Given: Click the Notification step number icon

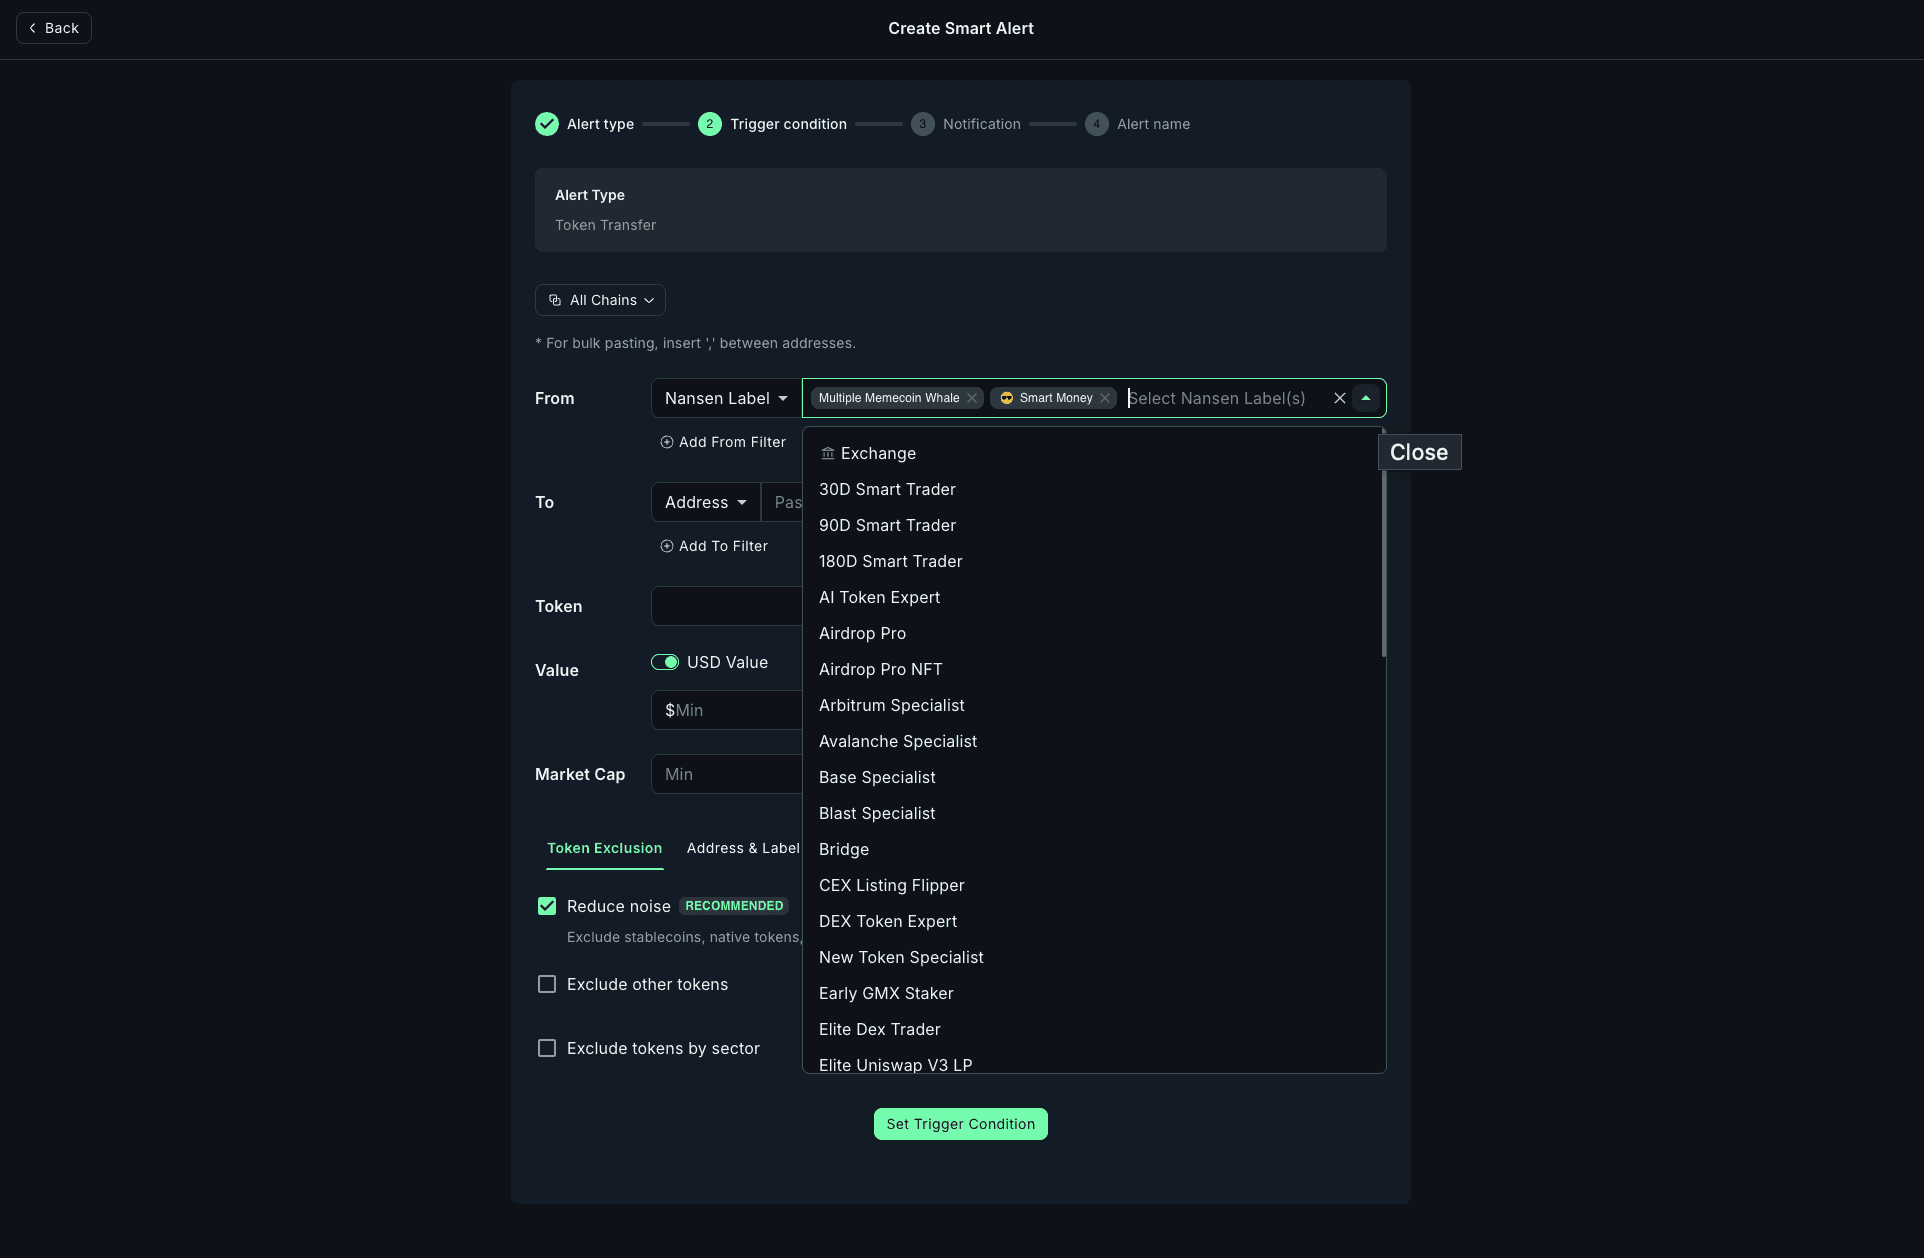Looking at the screenshot, I should (922, 124).
